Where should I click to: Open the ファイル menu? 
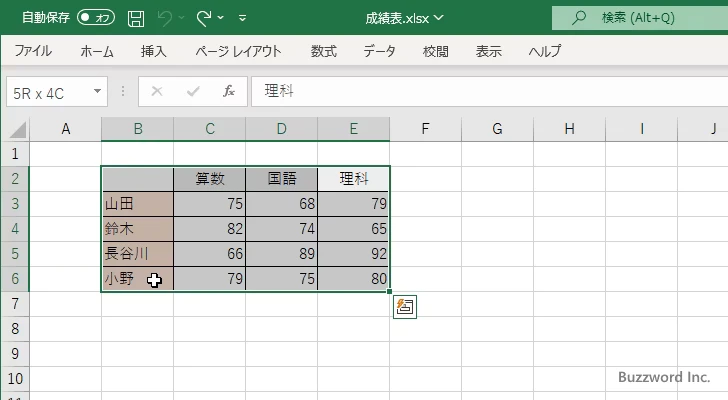pos(33,51)
